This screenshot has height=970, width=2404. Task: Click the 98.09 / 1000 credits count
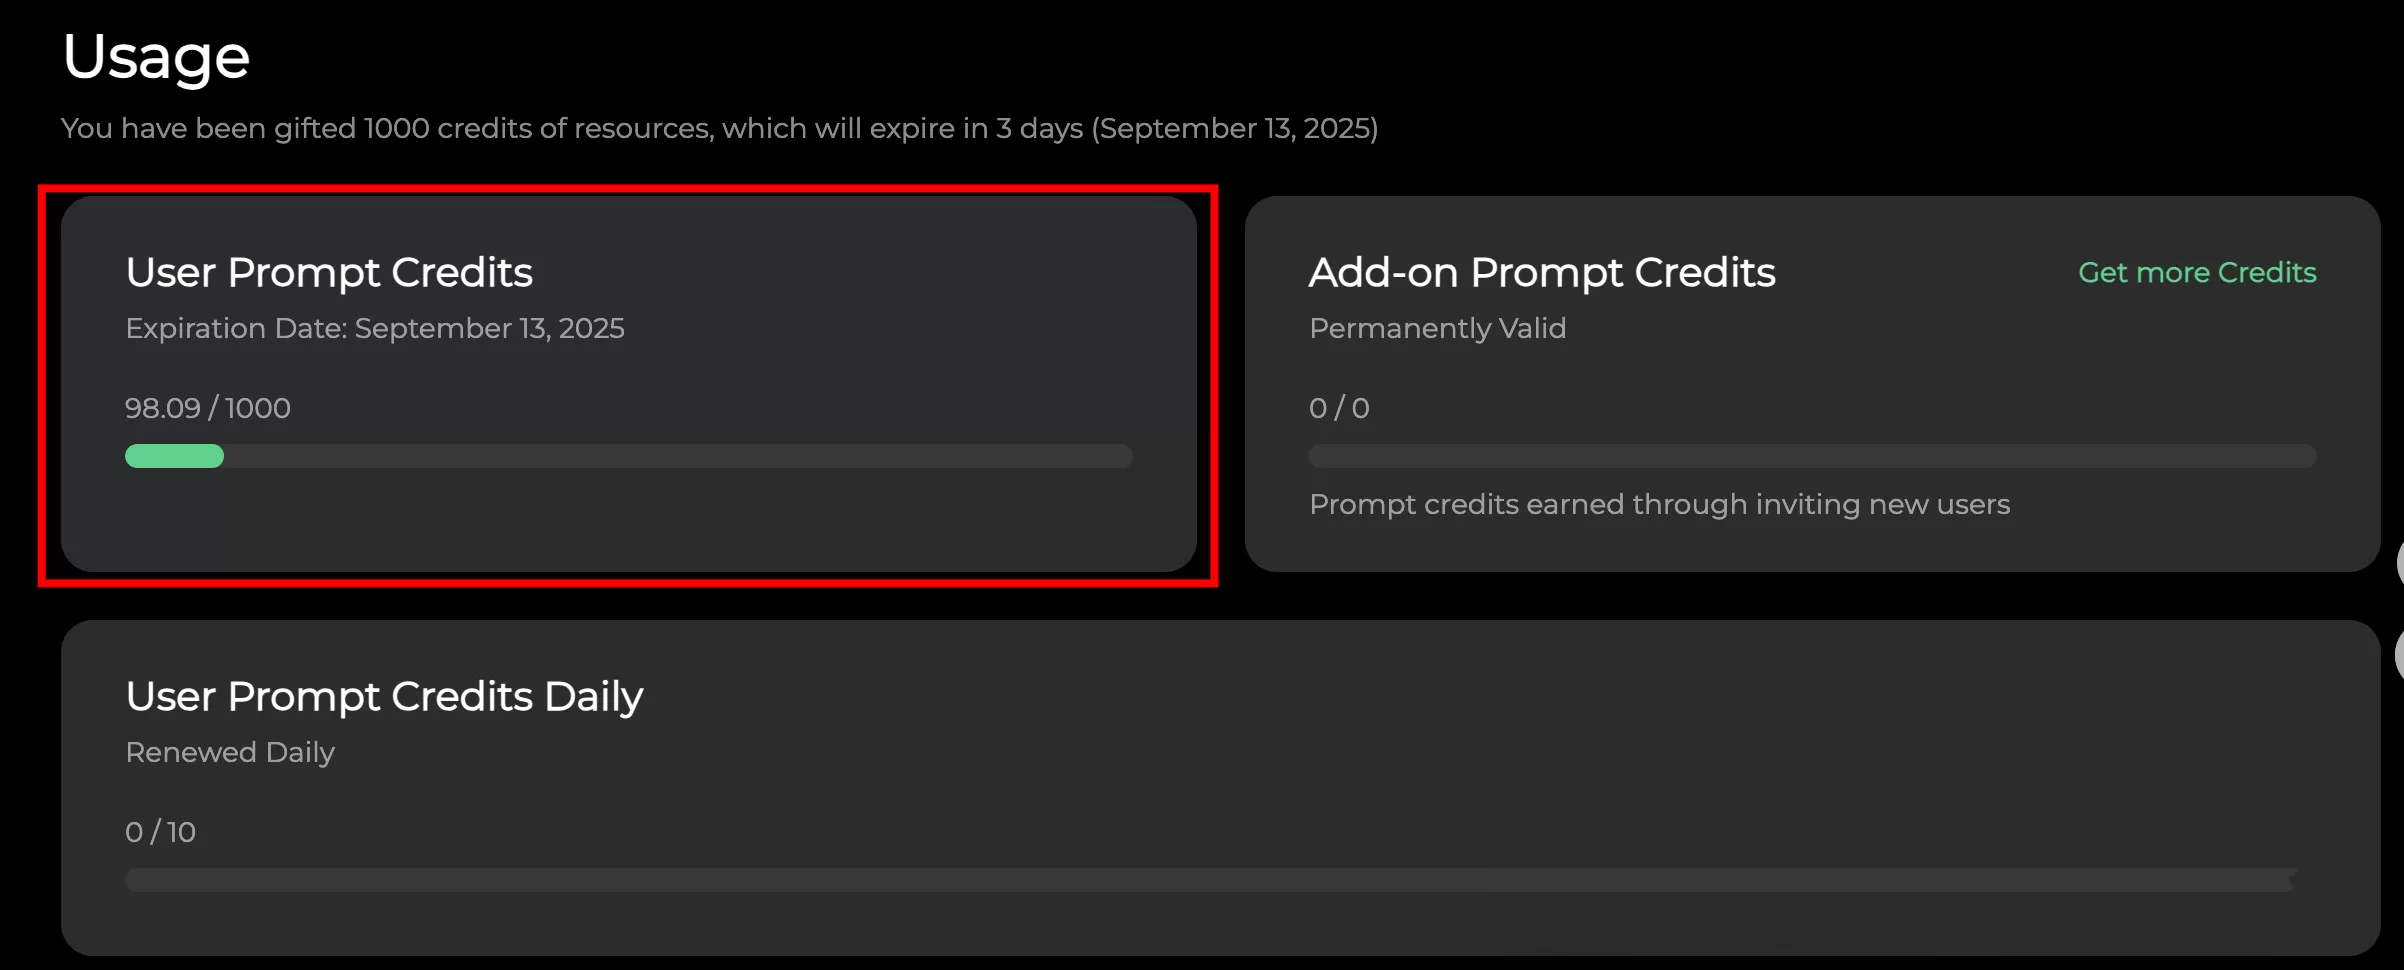pos(208,408)
